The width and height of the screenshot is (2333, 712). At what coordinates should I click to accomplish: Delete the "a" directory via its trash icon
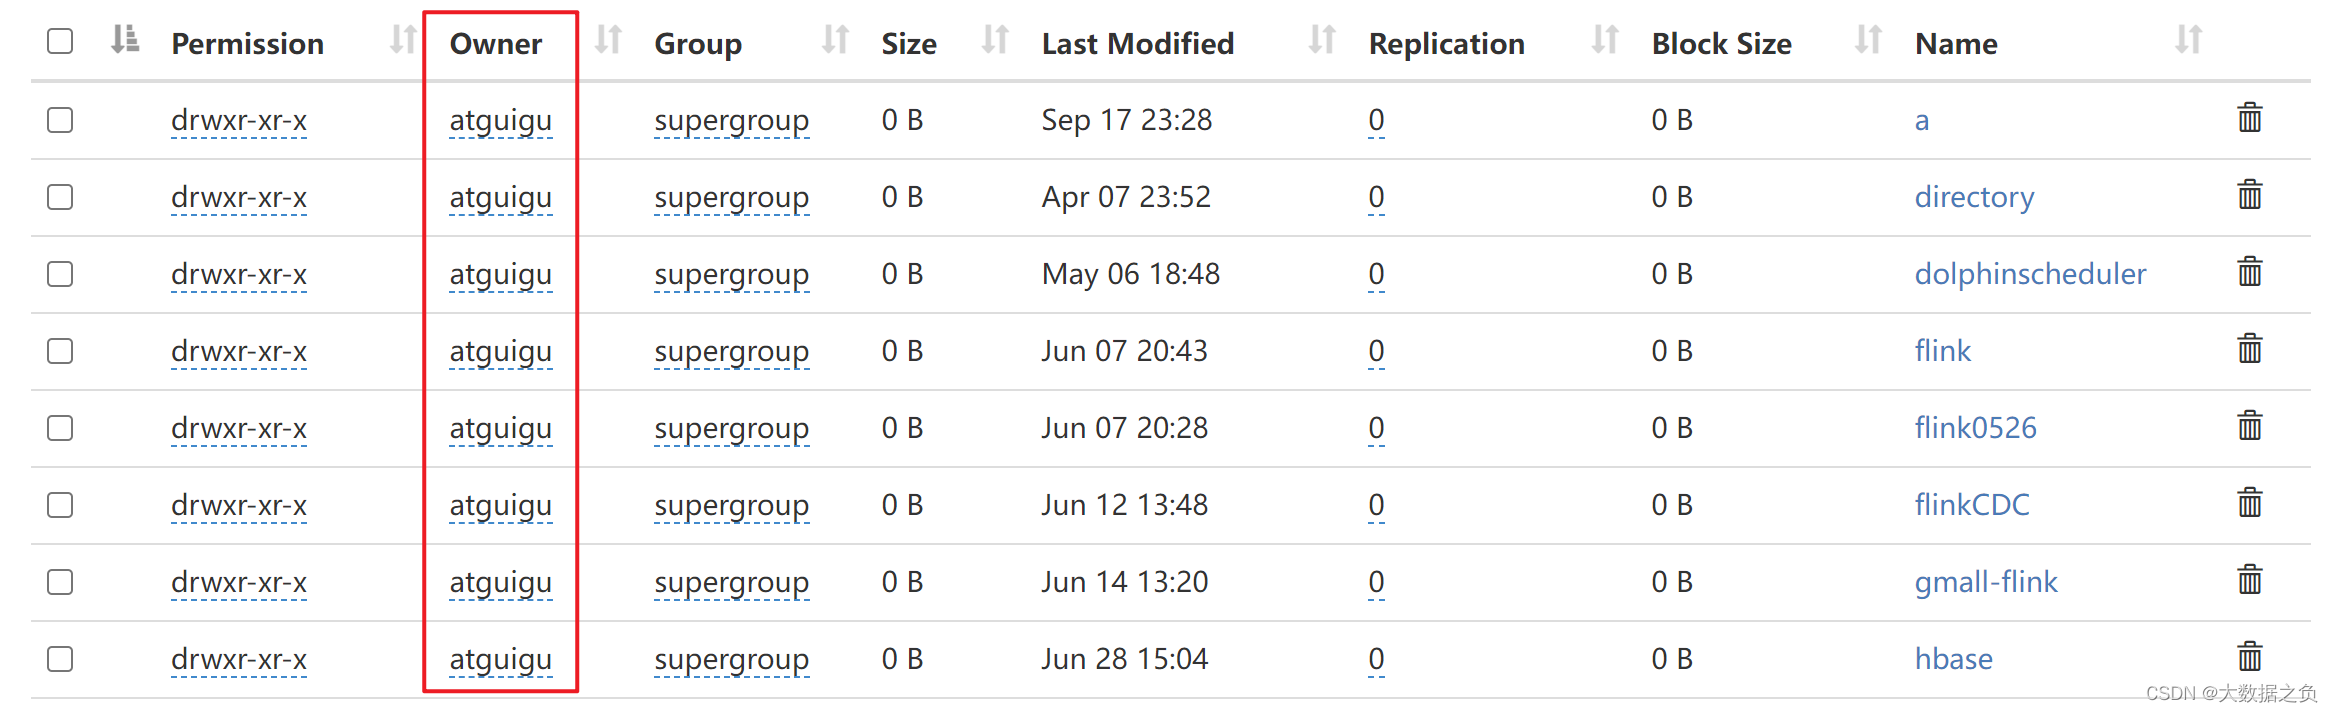[x=2248, y=117]
